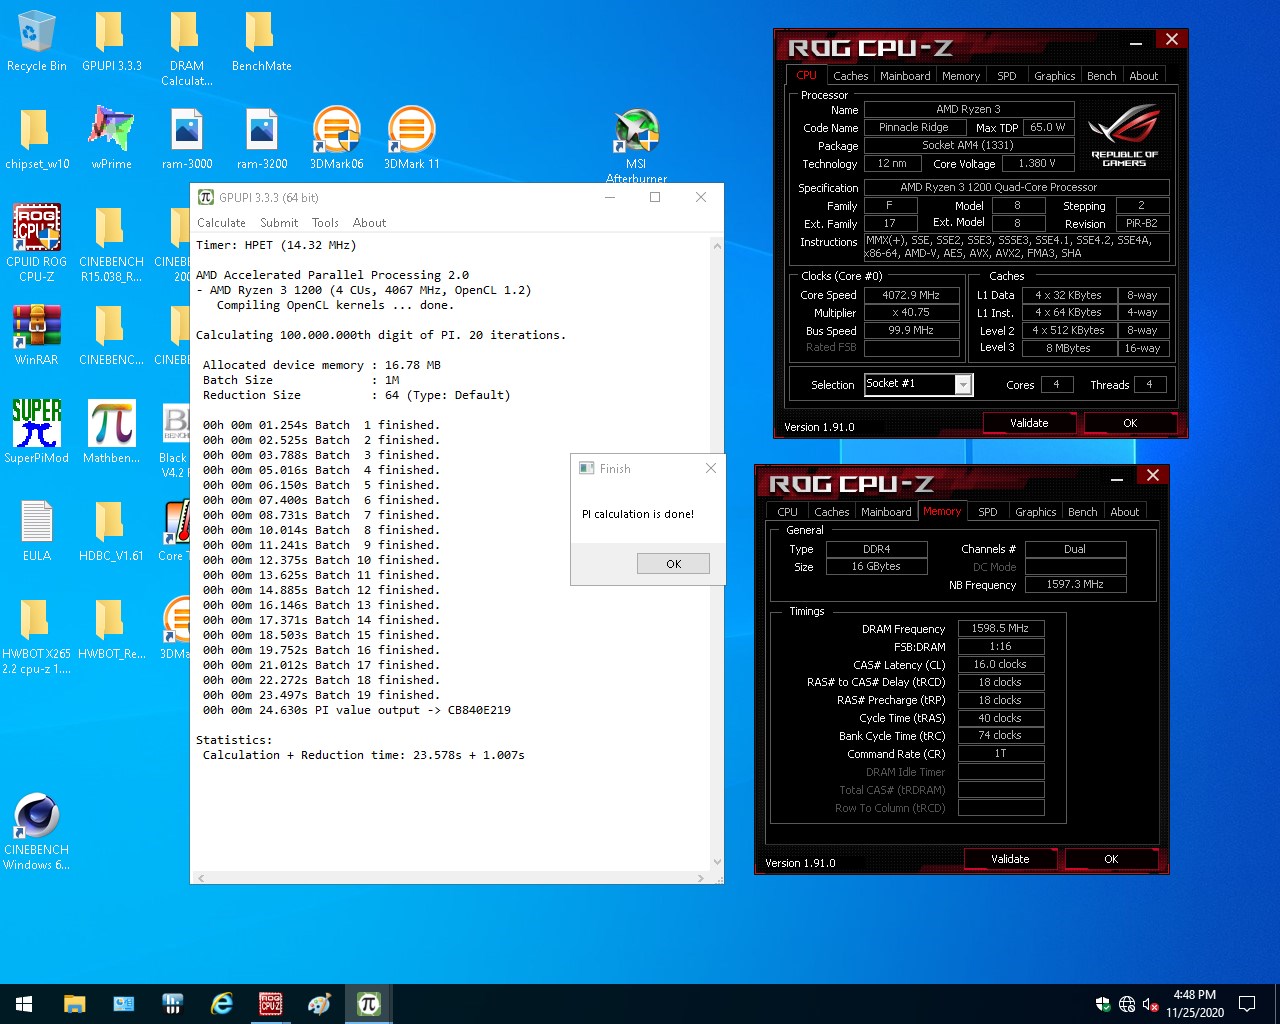Click the Core Speed value 4072.9 MHz
Viewport: 1280px width, 1024px height.
[911, 295]
